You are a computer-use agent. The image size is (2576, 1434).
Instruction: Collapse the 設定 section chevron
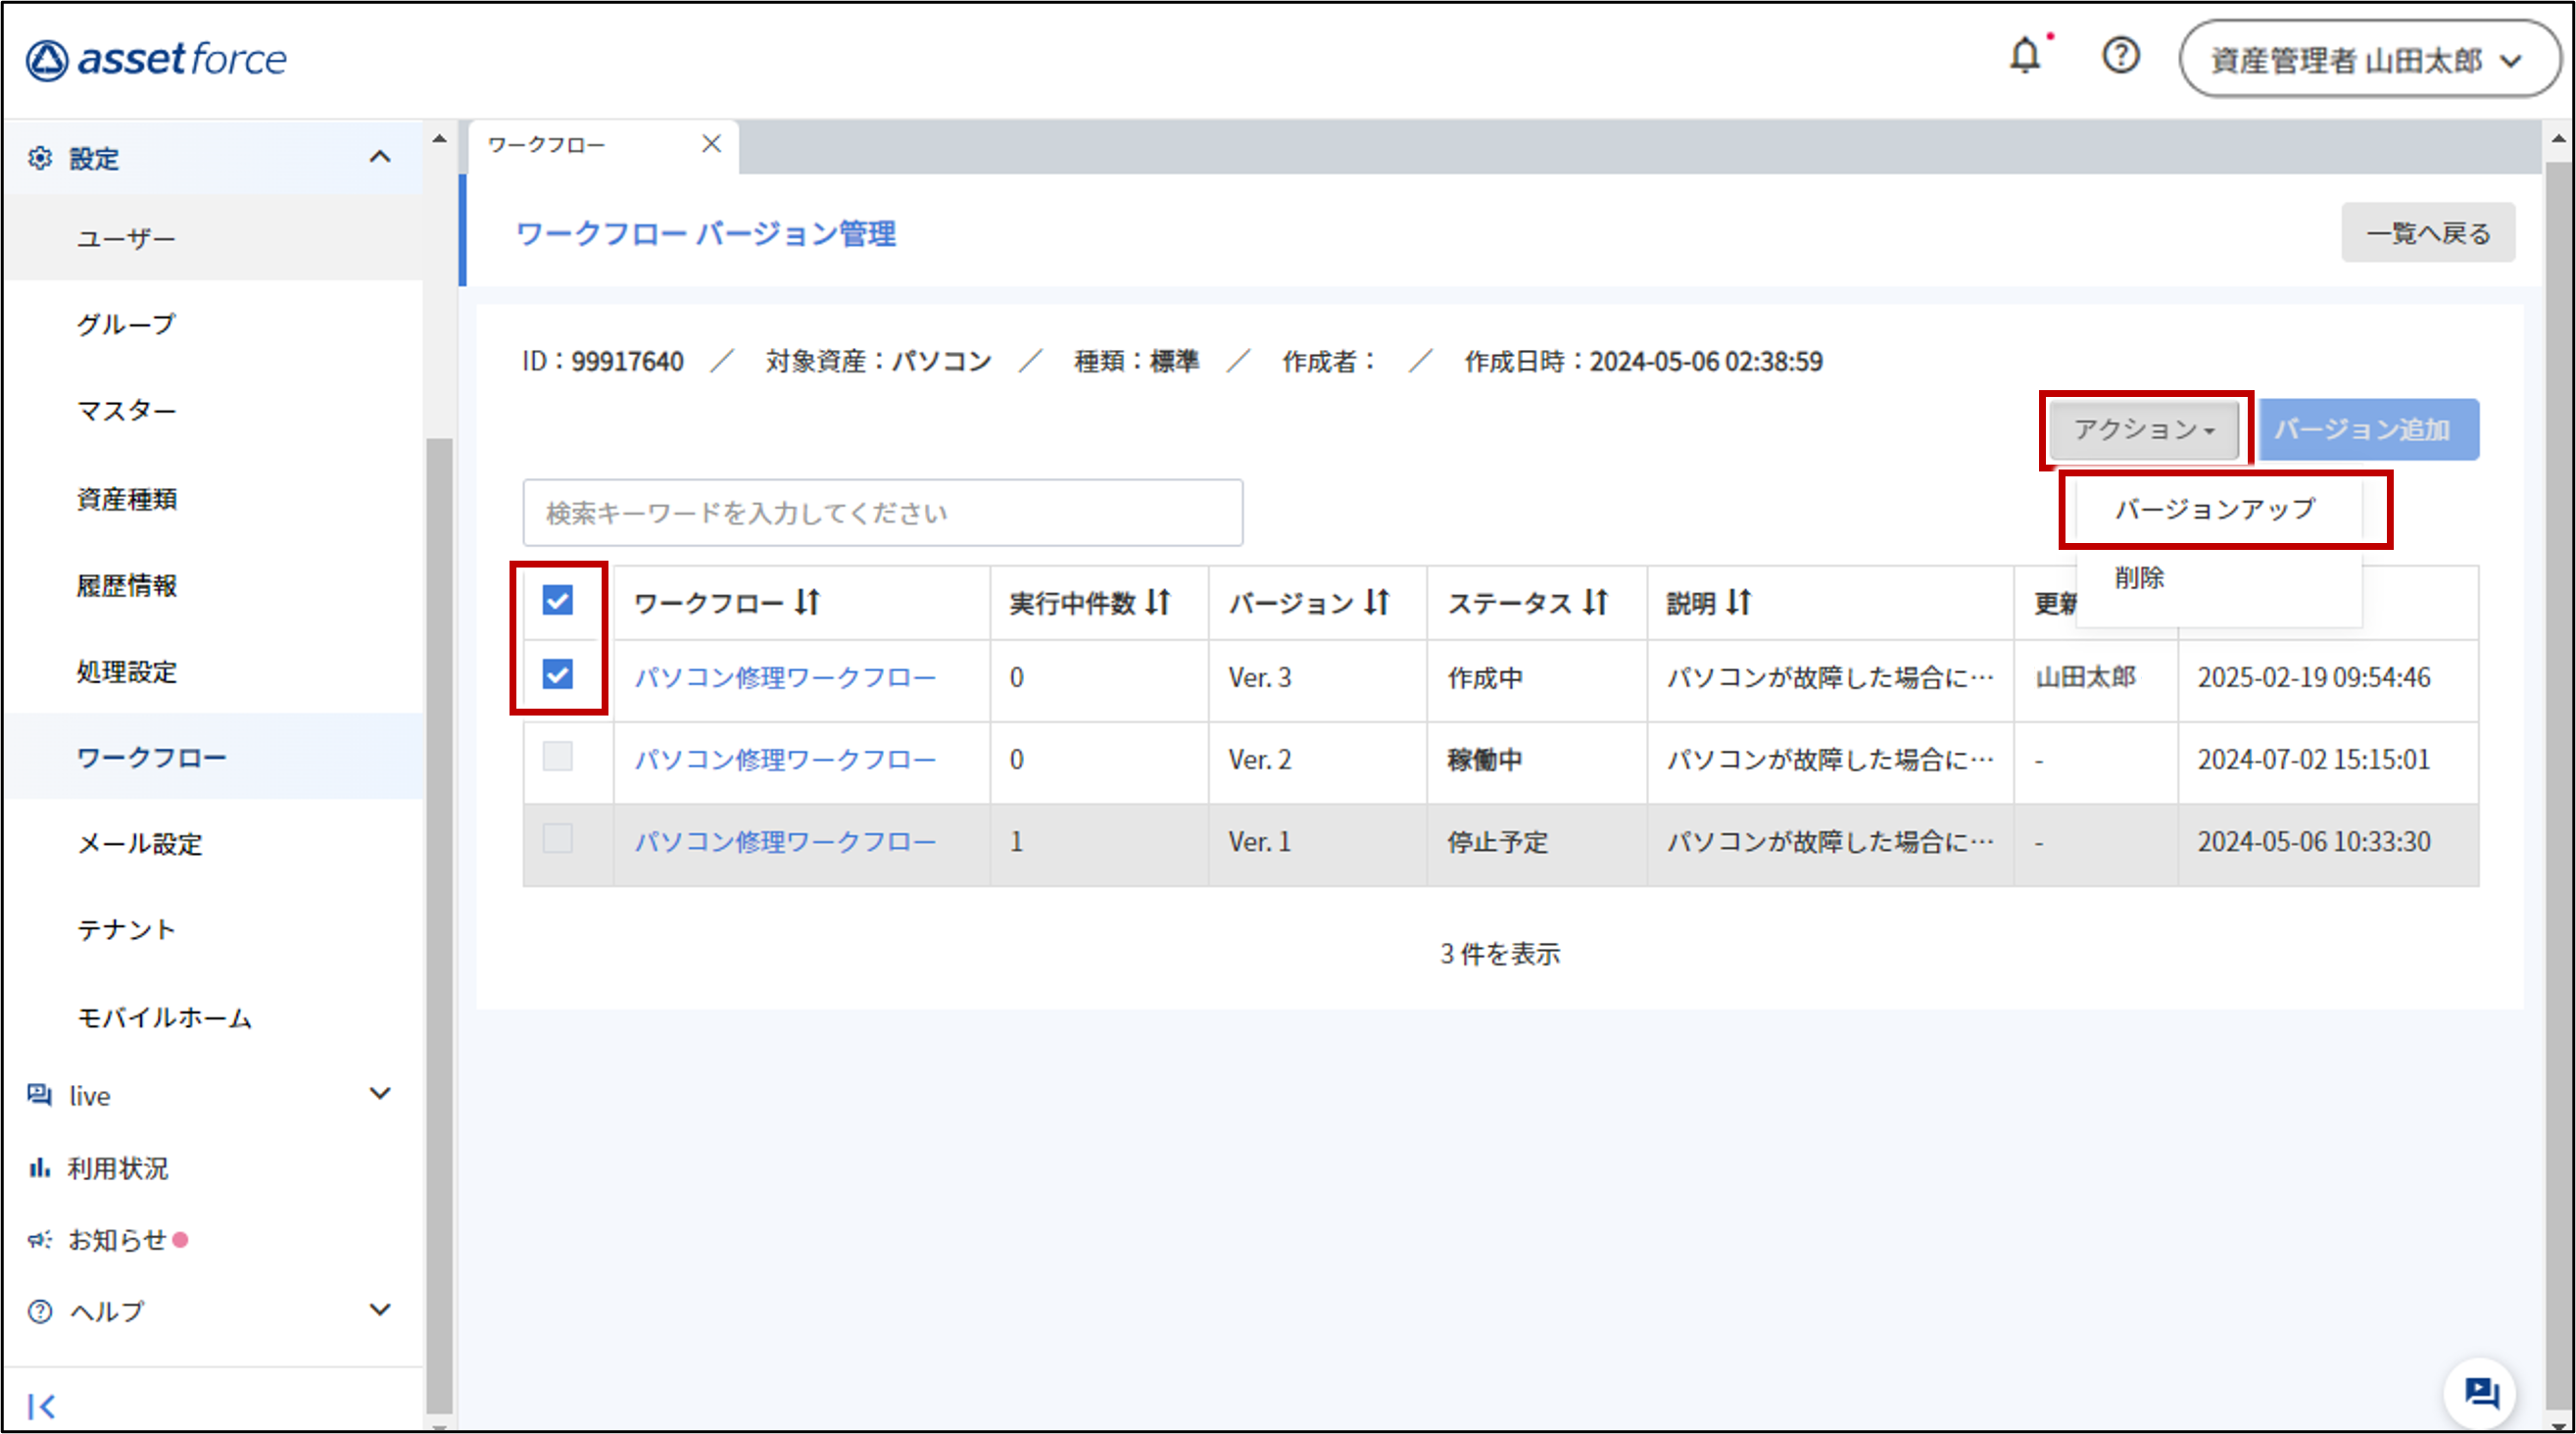point(379,157)
